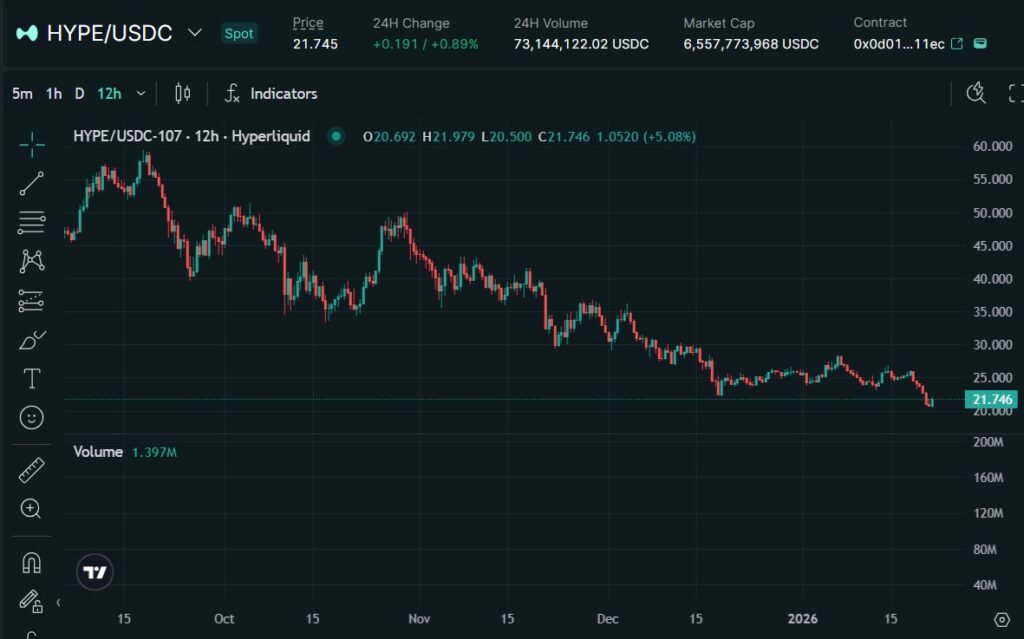Select the trend line drawing tool
1024x639 pixels.
[32, 183]
